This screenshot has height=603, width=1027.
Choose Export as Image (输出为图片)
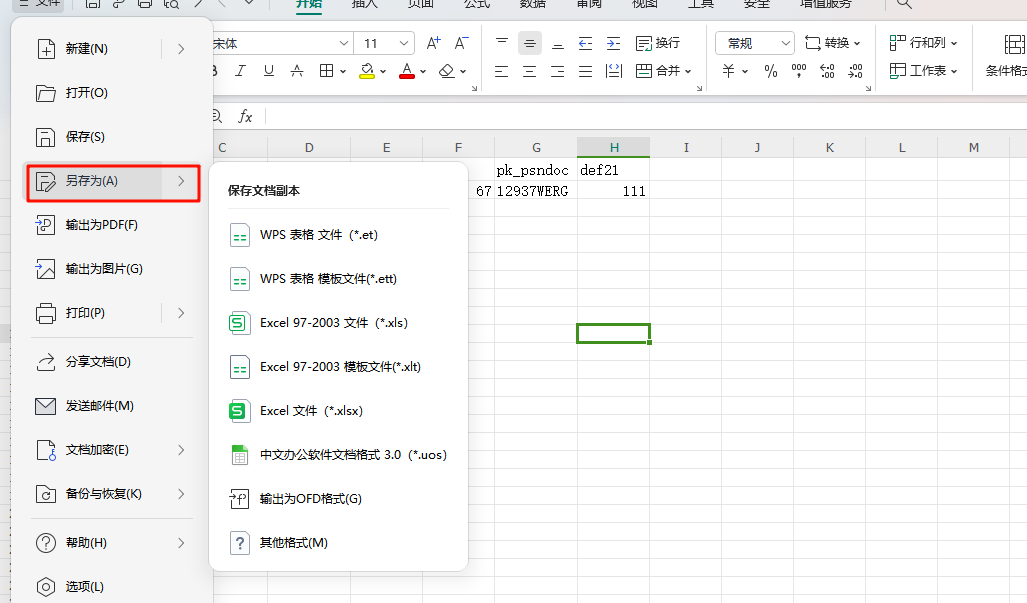111,269
